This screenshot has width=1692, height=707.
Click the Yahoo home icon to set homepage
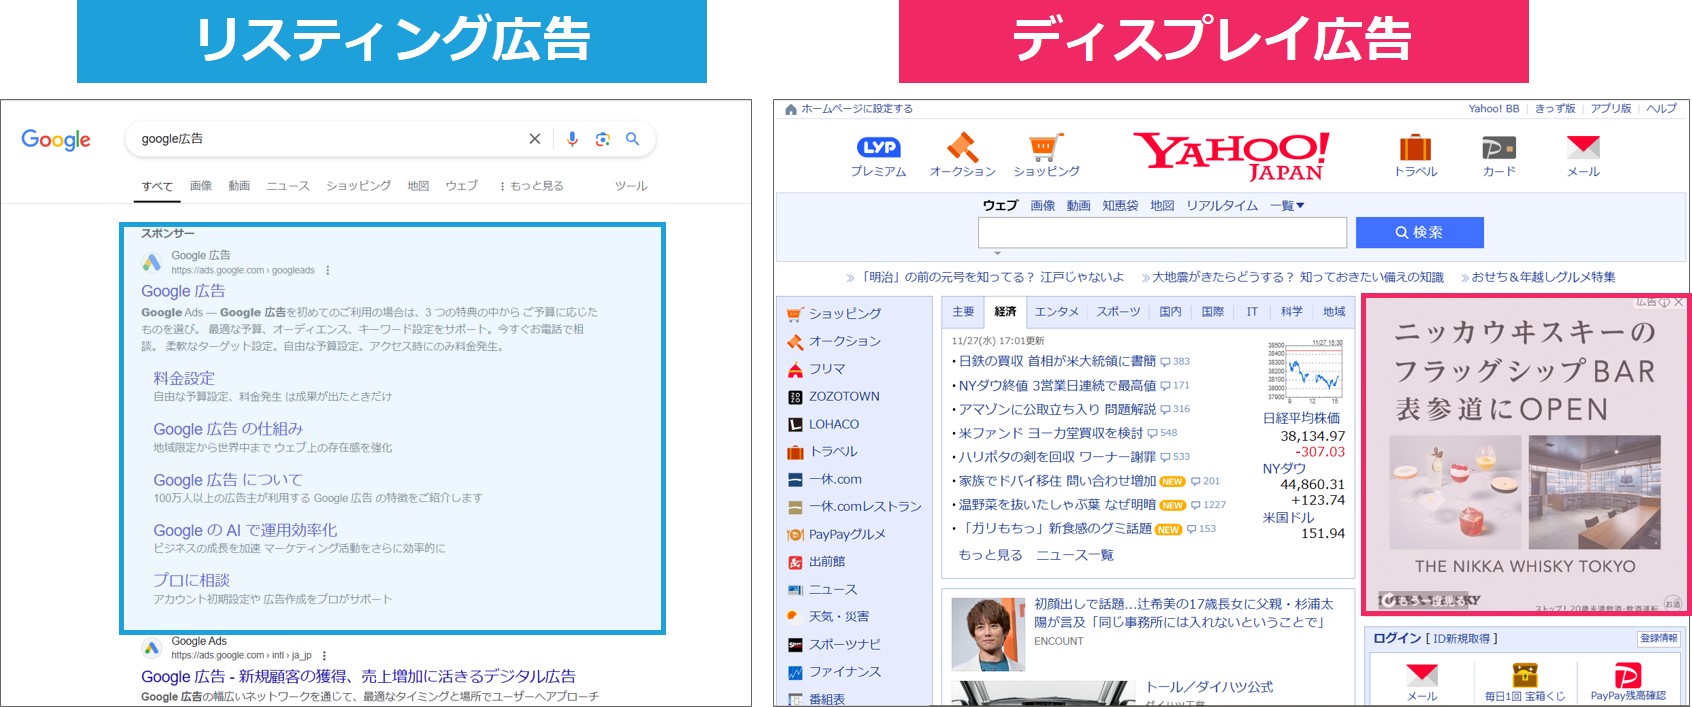(791, 109)
